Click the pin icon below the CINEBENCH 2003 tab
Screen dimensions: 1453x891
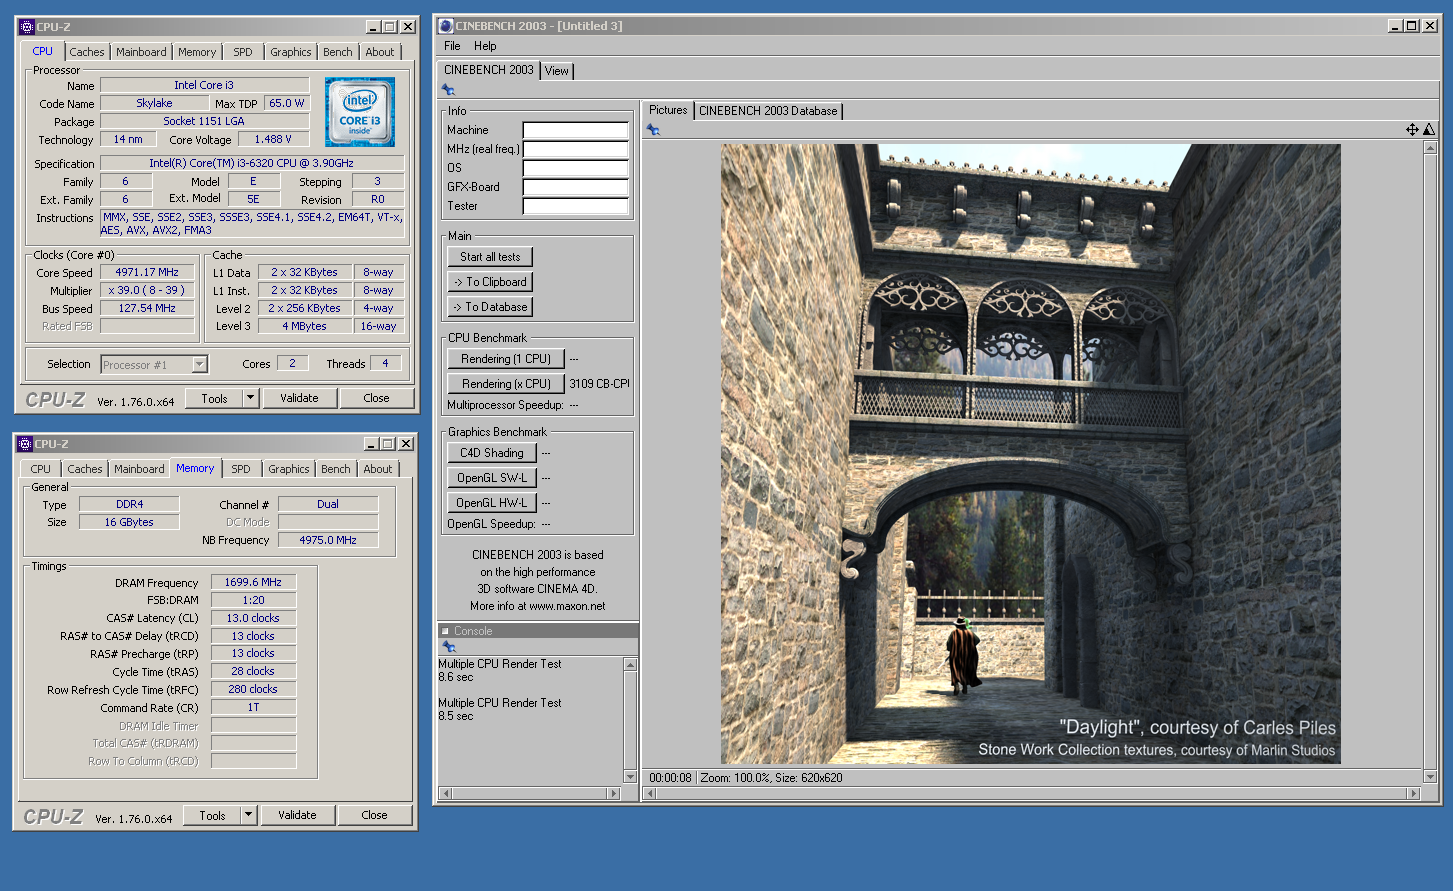pos(449,90)
